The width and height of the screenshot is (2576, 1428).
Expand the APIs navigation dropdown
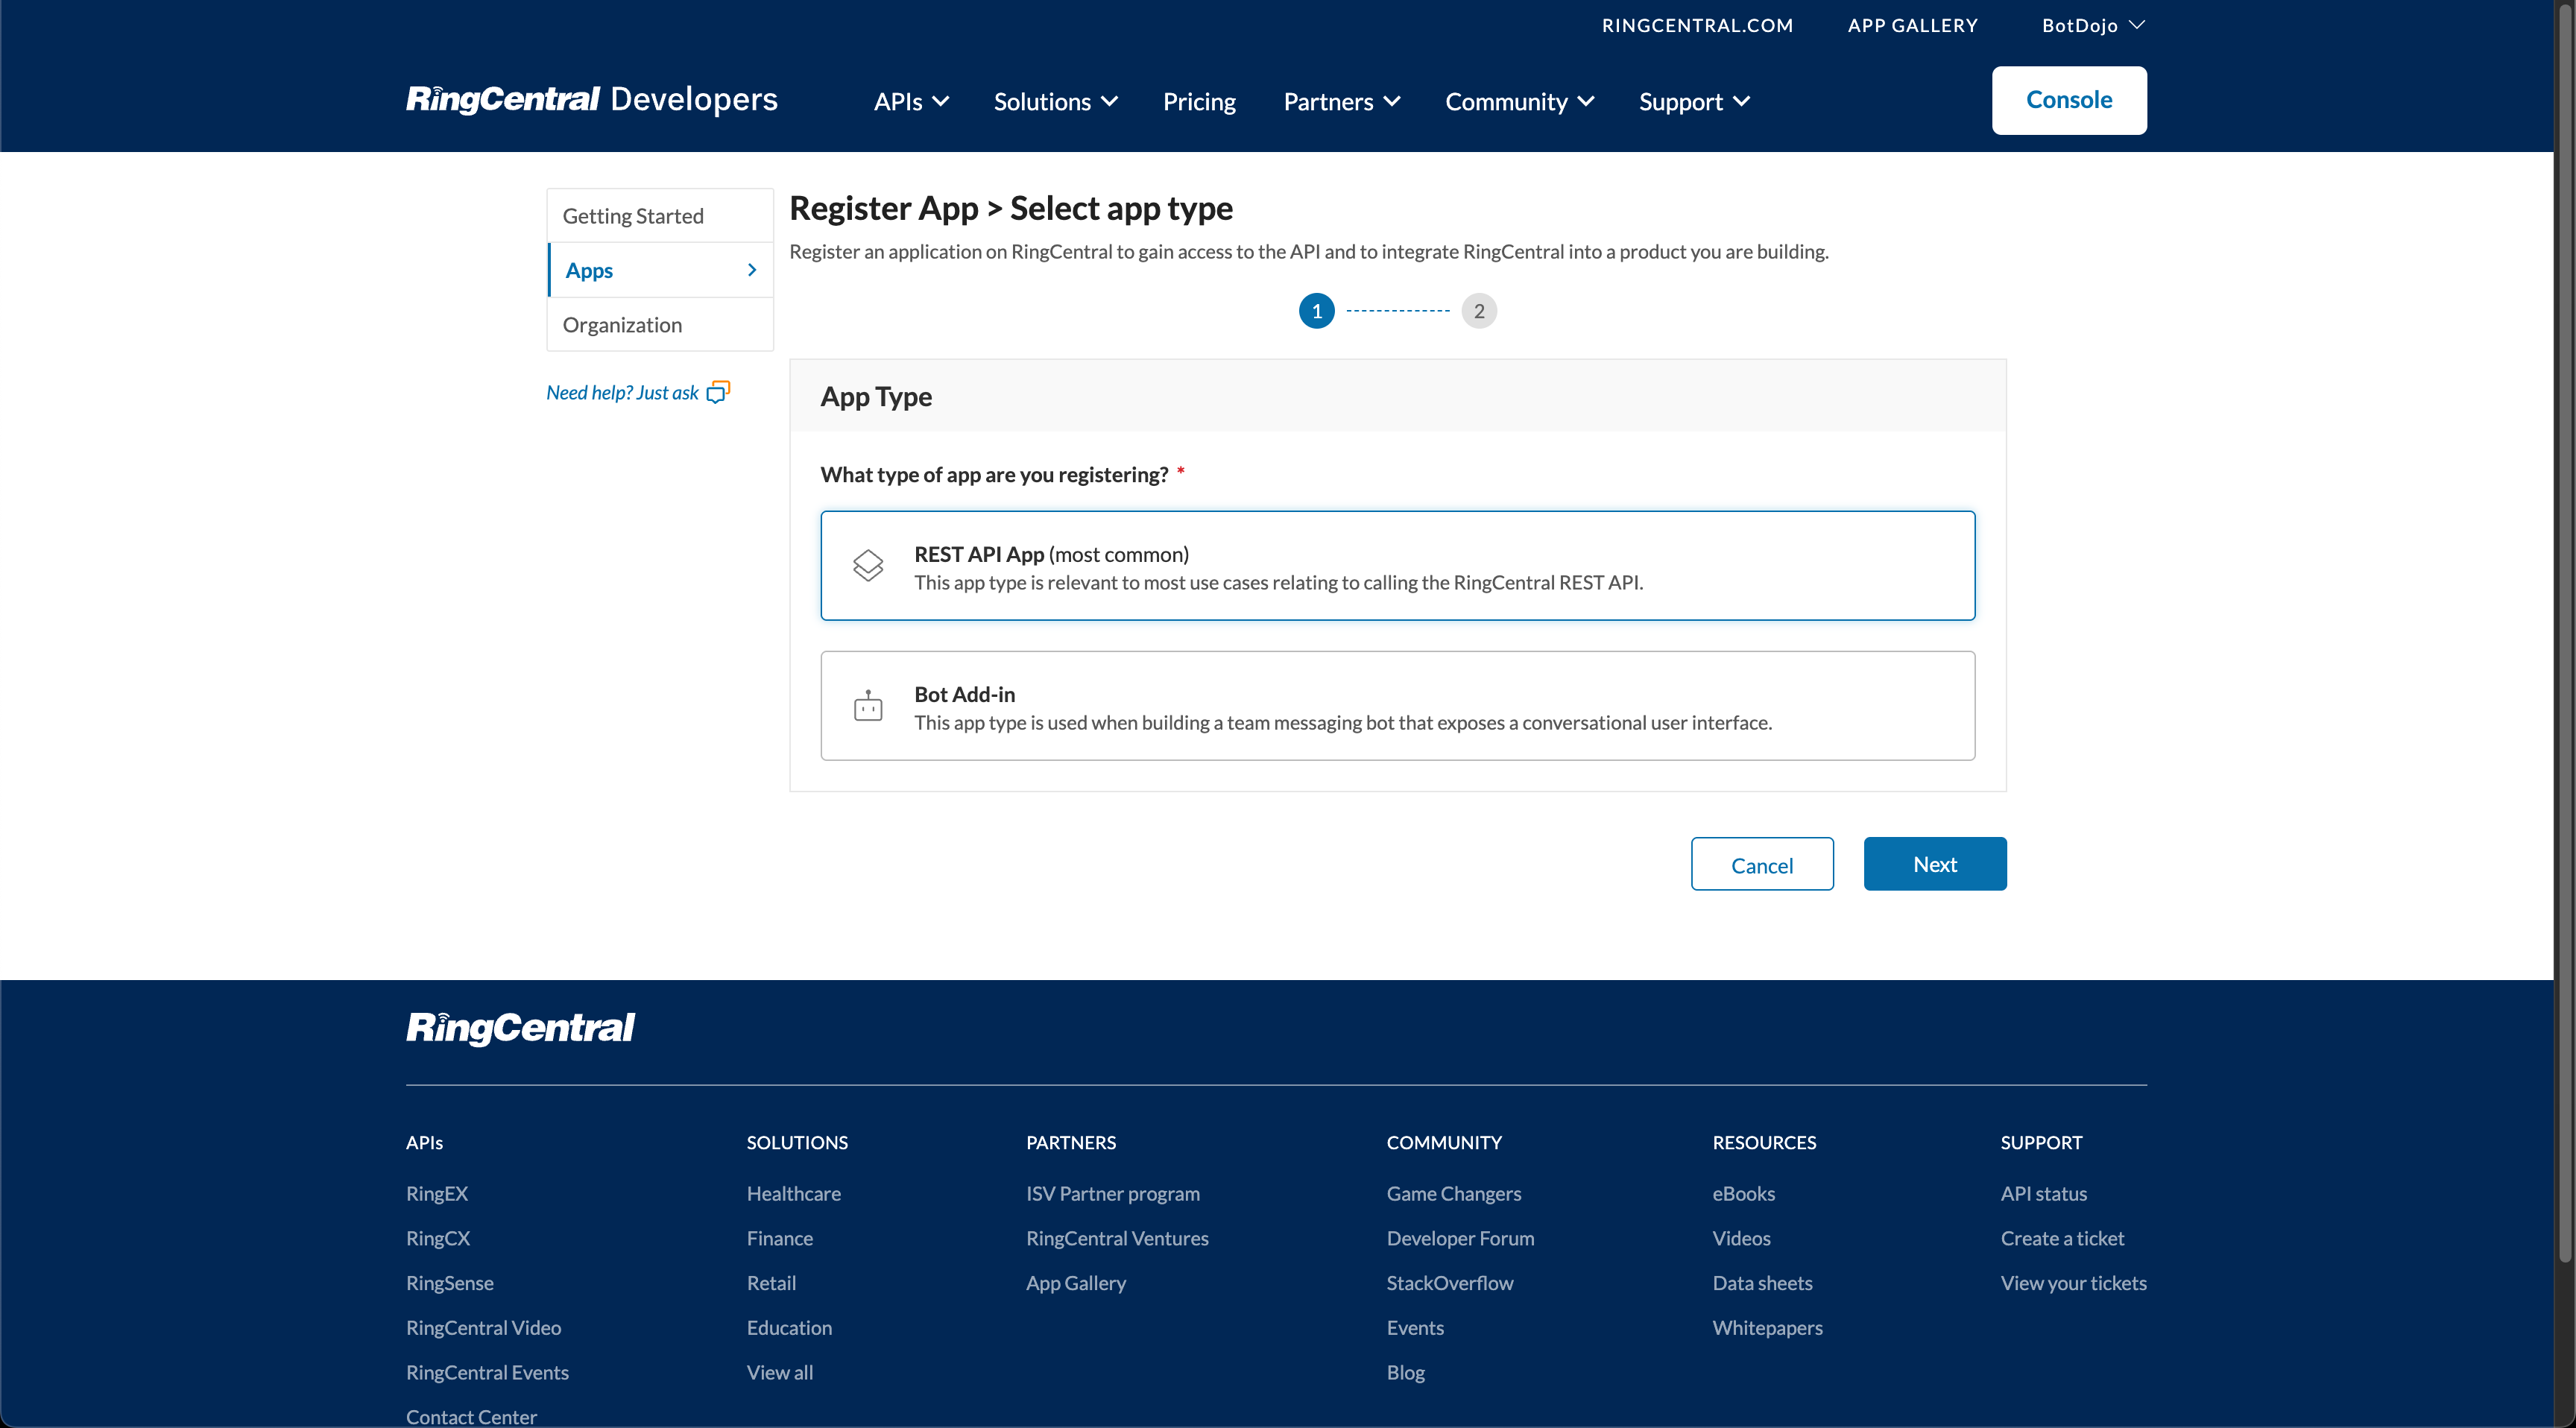[x=909, y=100]
